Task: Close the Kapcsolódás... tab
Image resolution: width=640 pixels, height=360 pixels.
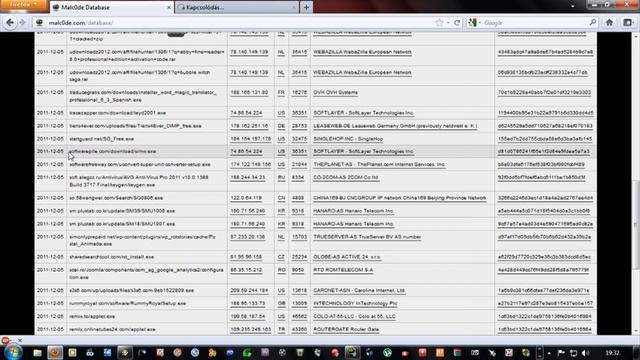Action: [294, 7]
